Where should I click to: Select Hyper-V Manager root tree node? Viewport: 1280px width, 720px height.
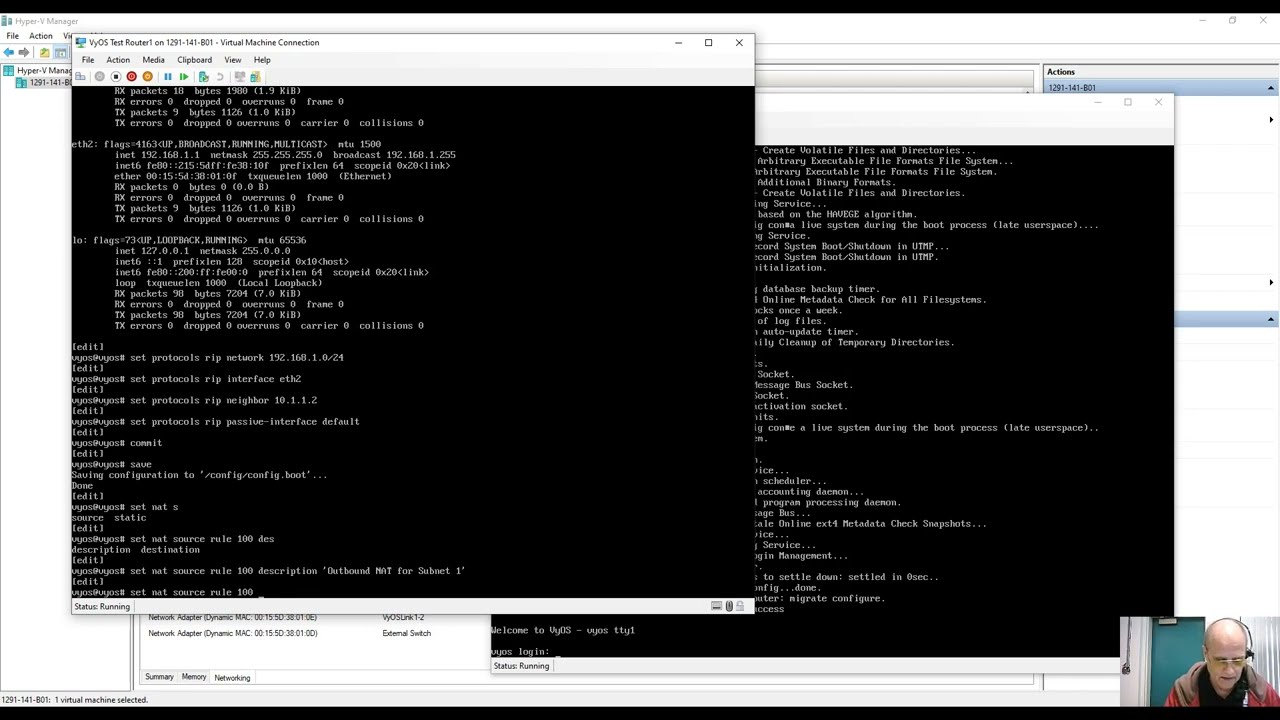(x=37, y=71)
